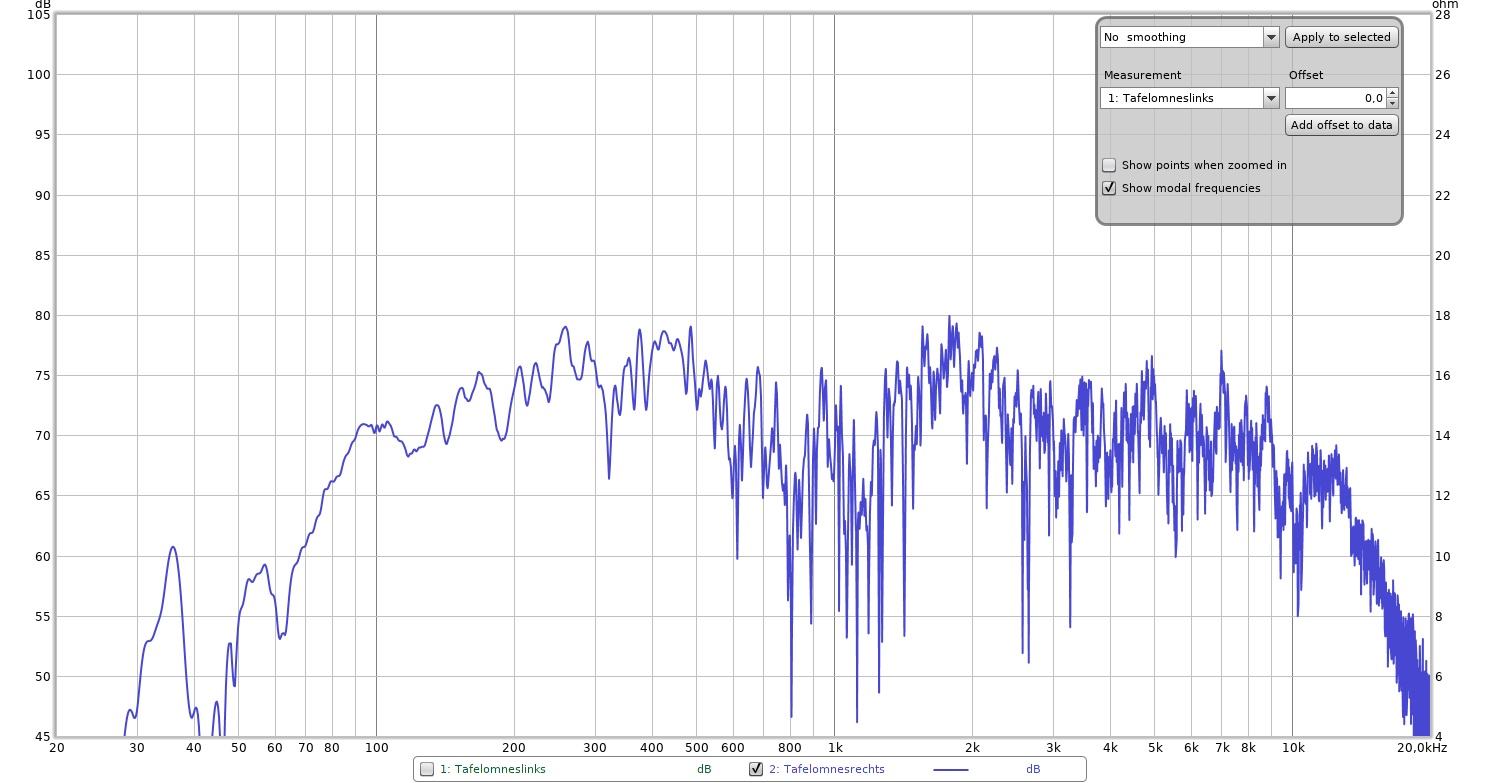Enable Show points when zoomed in

click(1109, 165)
